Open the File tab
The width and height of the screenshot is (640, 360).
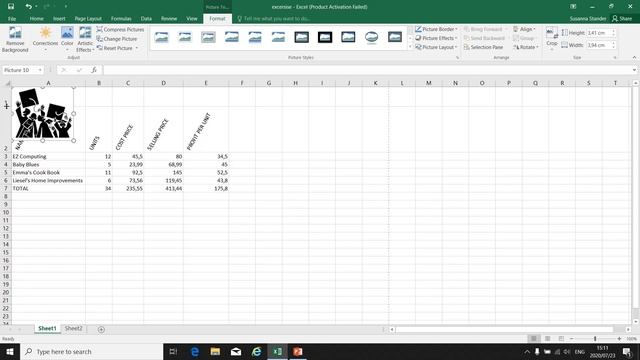(x=12, y=19)
